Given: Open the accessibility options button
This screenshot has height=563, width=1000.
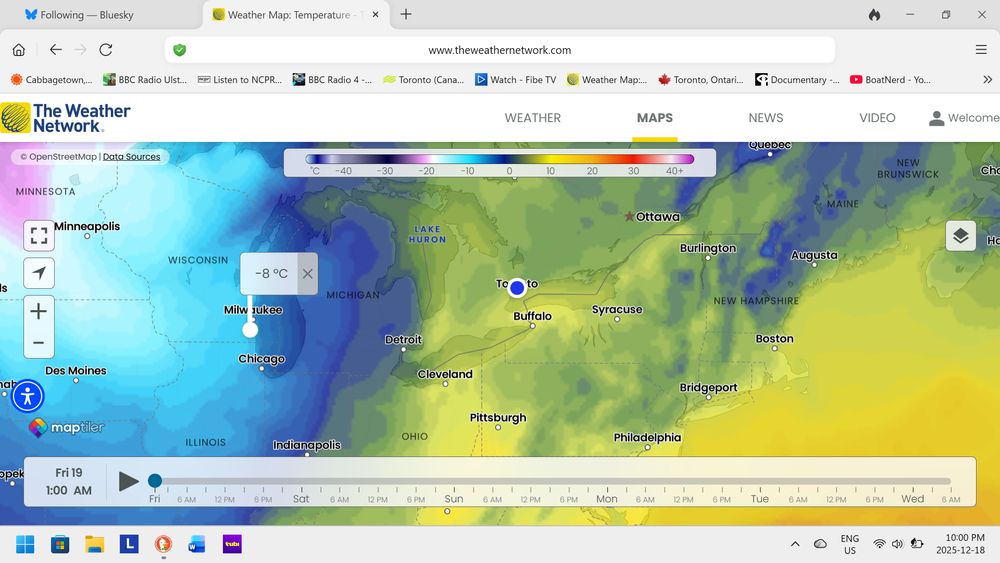Looking at the screenshot, I should 27,396.
